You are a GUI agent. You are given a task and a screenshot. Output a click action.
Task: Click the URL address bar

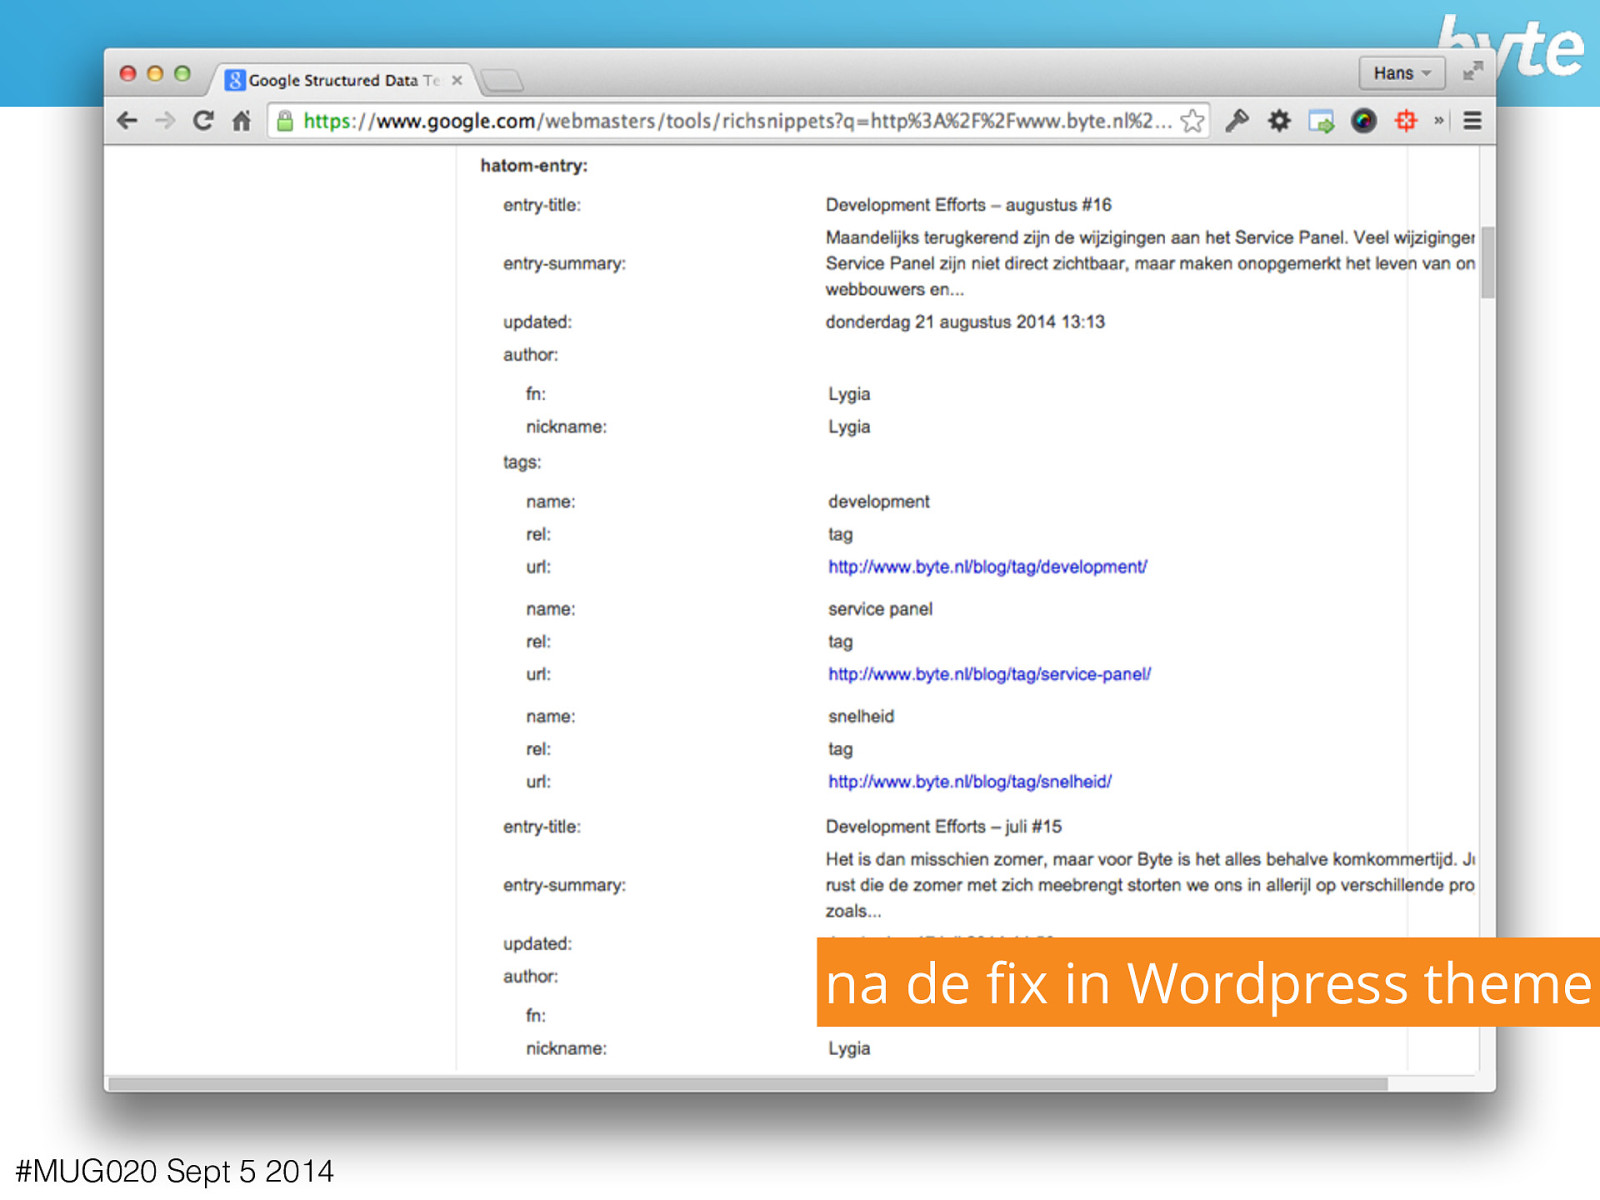point(738,121)
